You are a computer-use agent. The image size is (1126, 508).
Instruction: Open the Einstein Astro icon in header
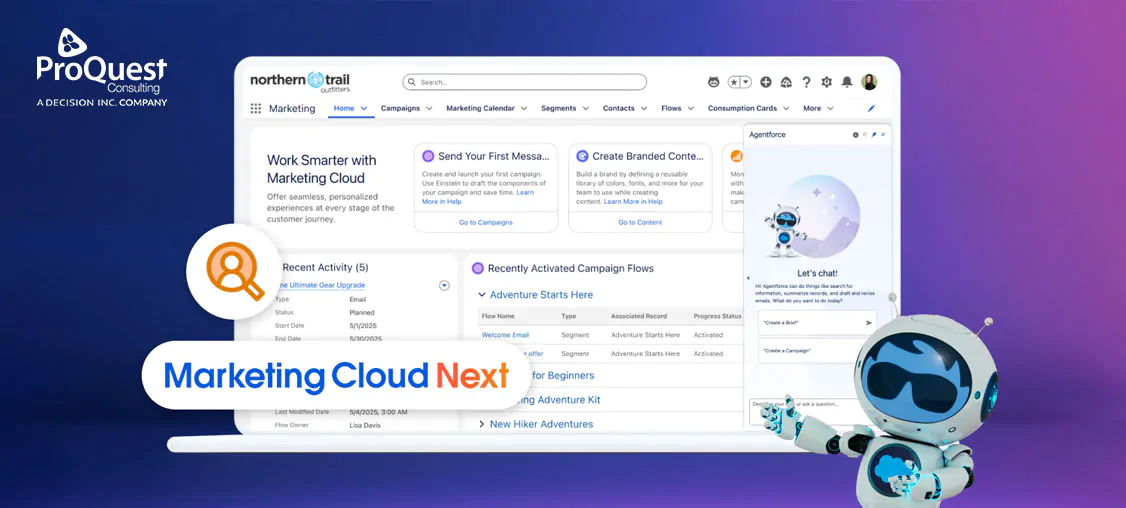point(713,83)
